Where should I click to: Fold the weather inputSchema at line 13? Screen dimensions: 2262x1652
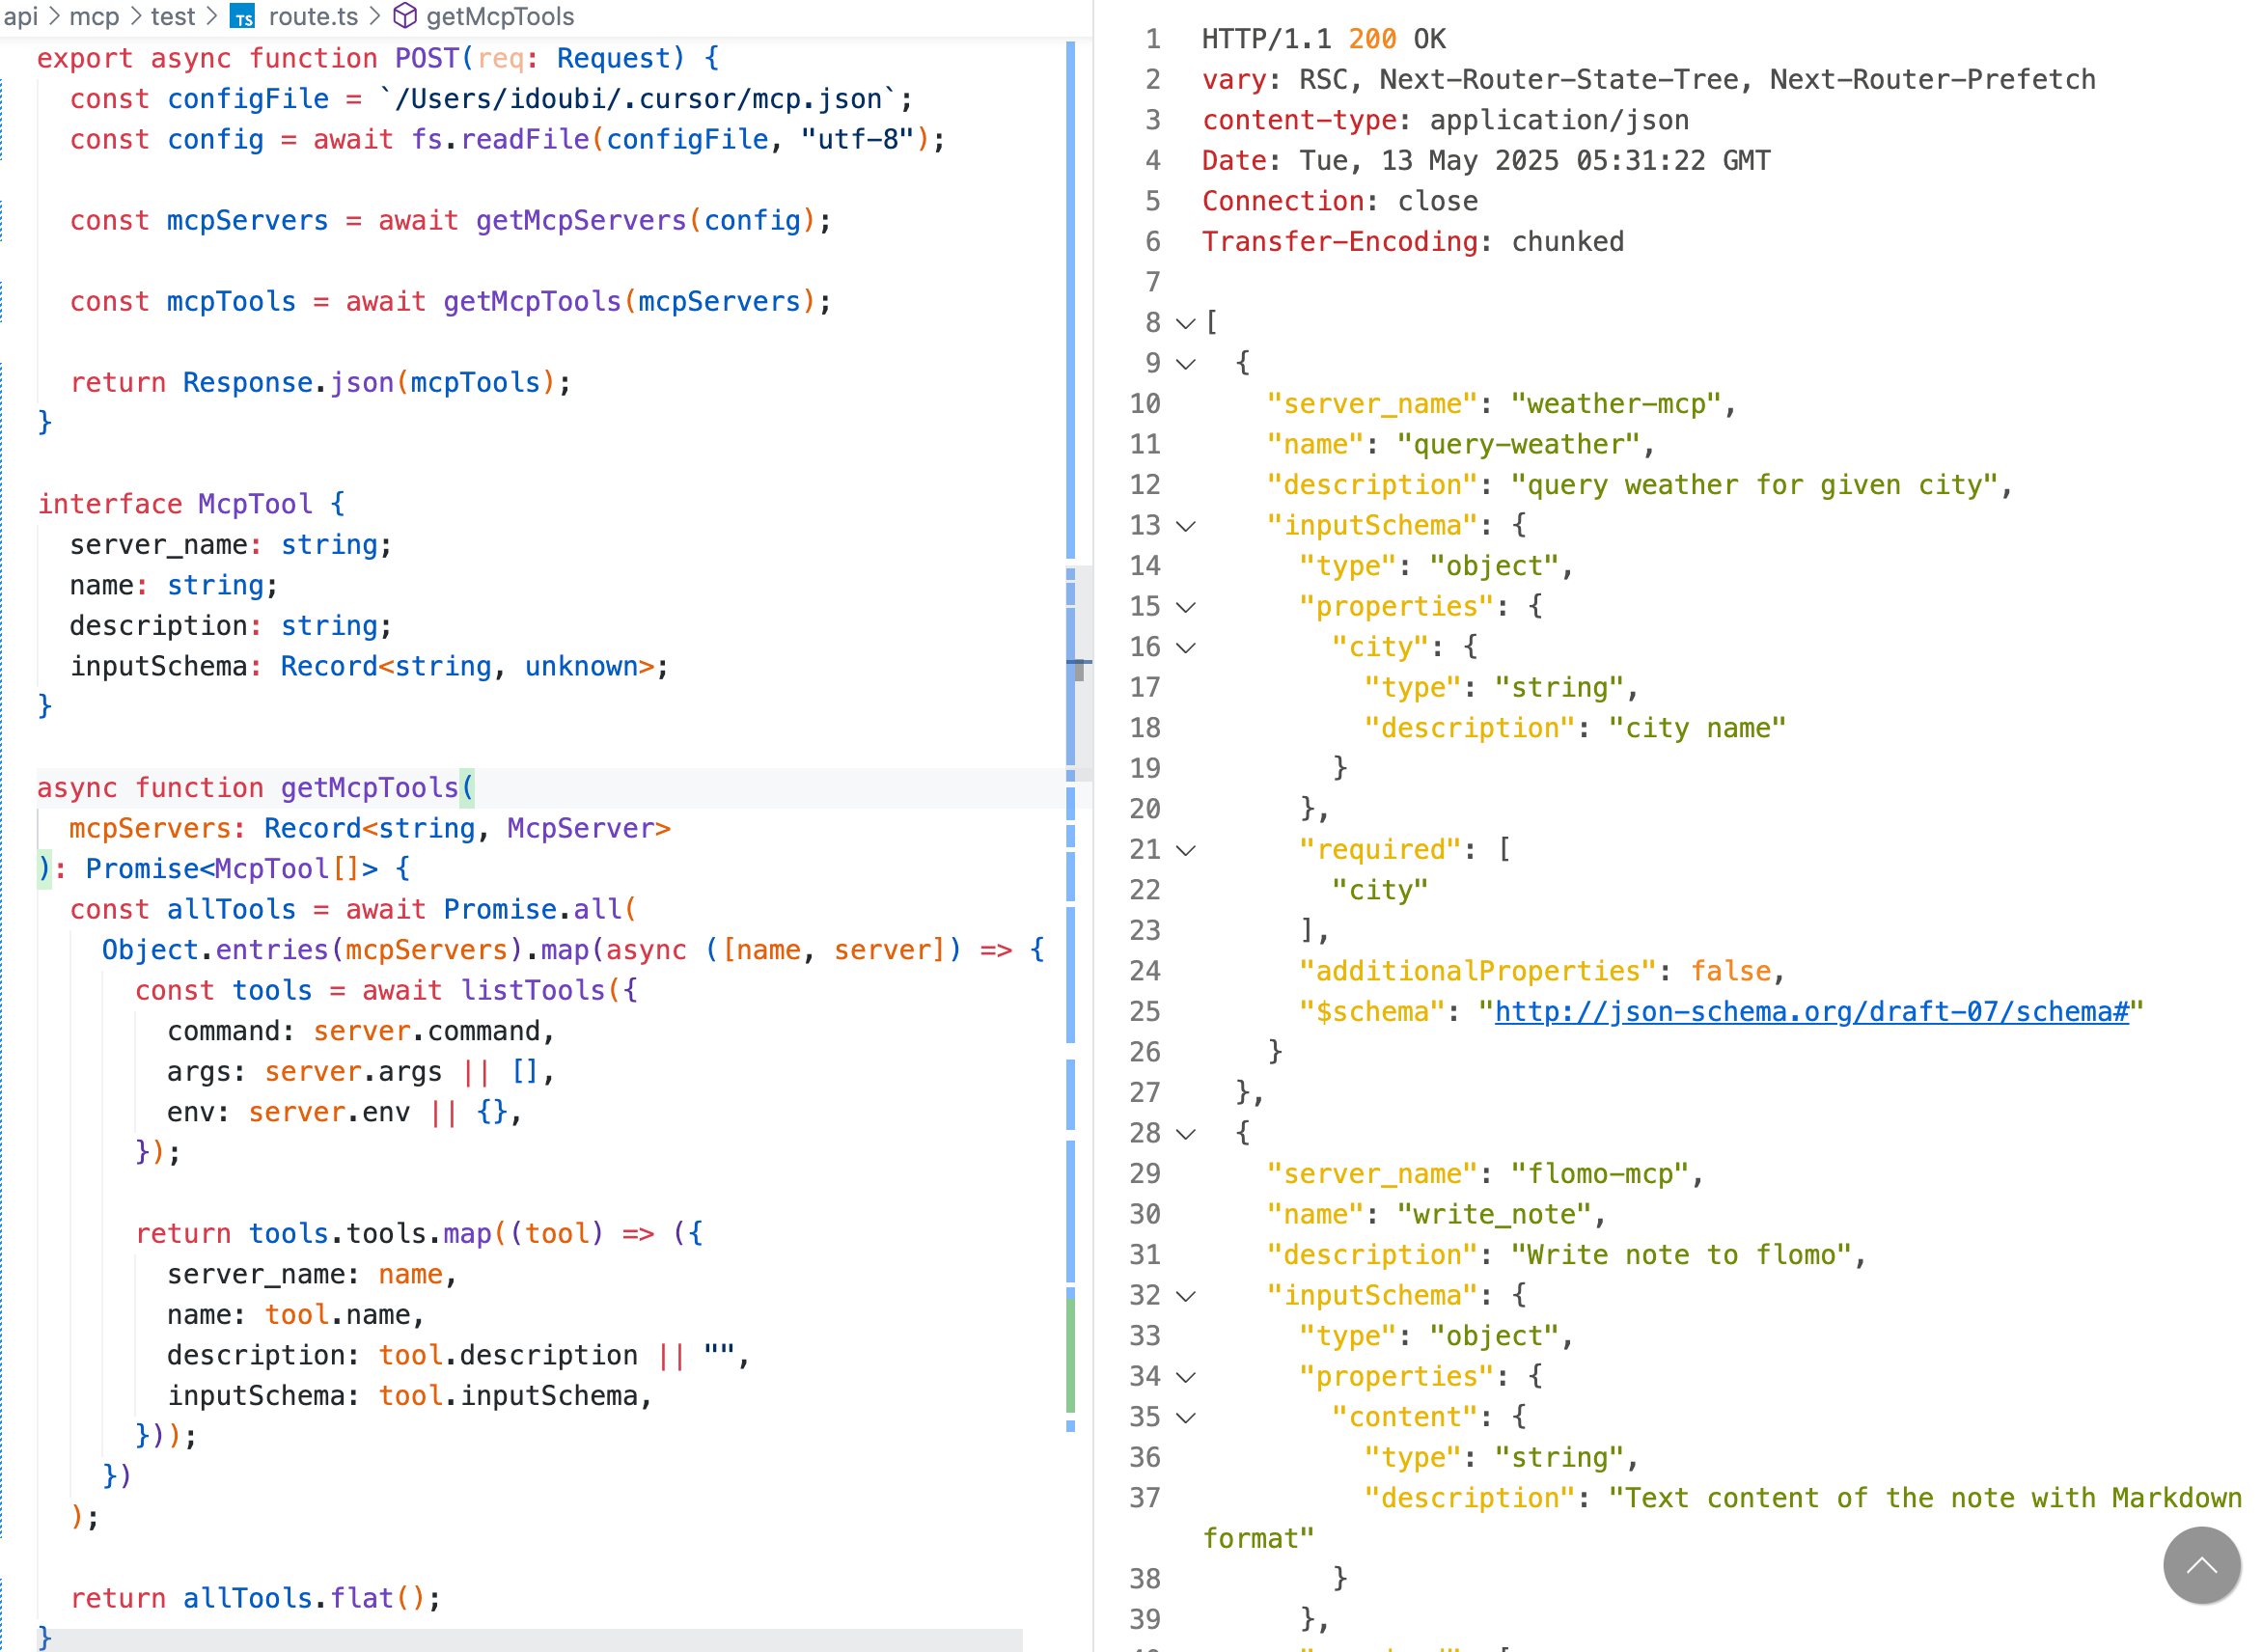point(1185,526)
